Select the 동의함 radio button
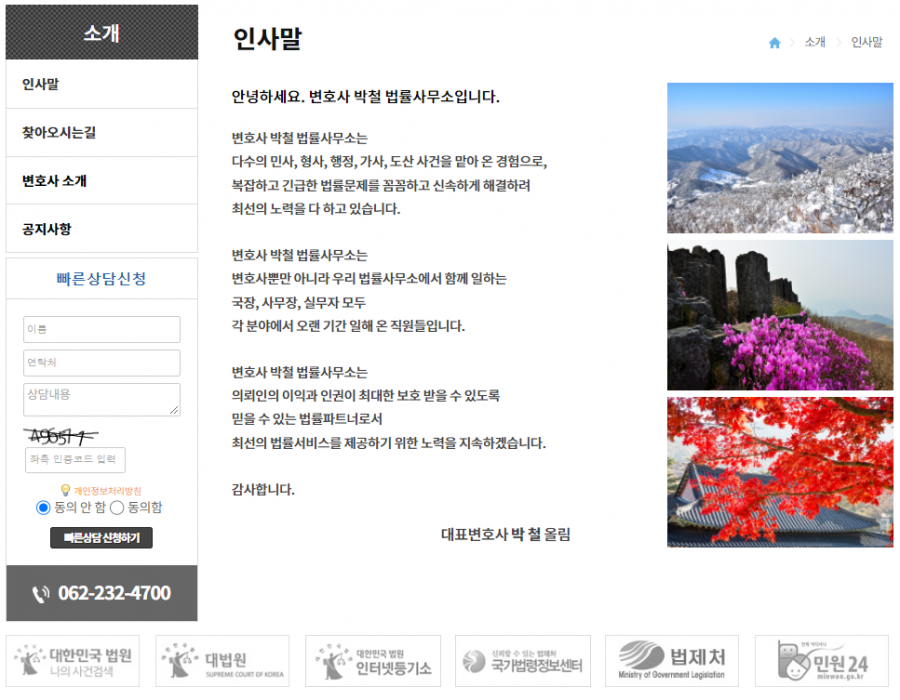 click(x=117, y=508)
